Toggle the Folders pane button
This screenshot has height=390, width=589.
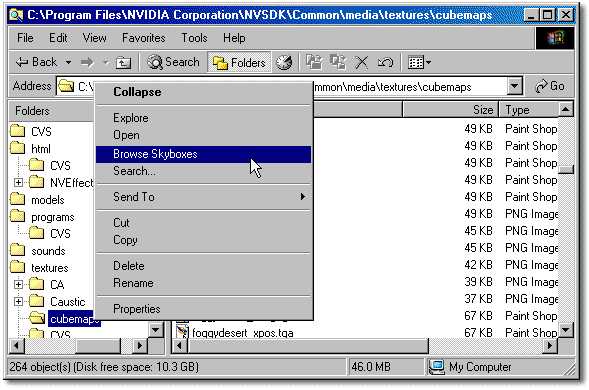[x=239, y=62]
